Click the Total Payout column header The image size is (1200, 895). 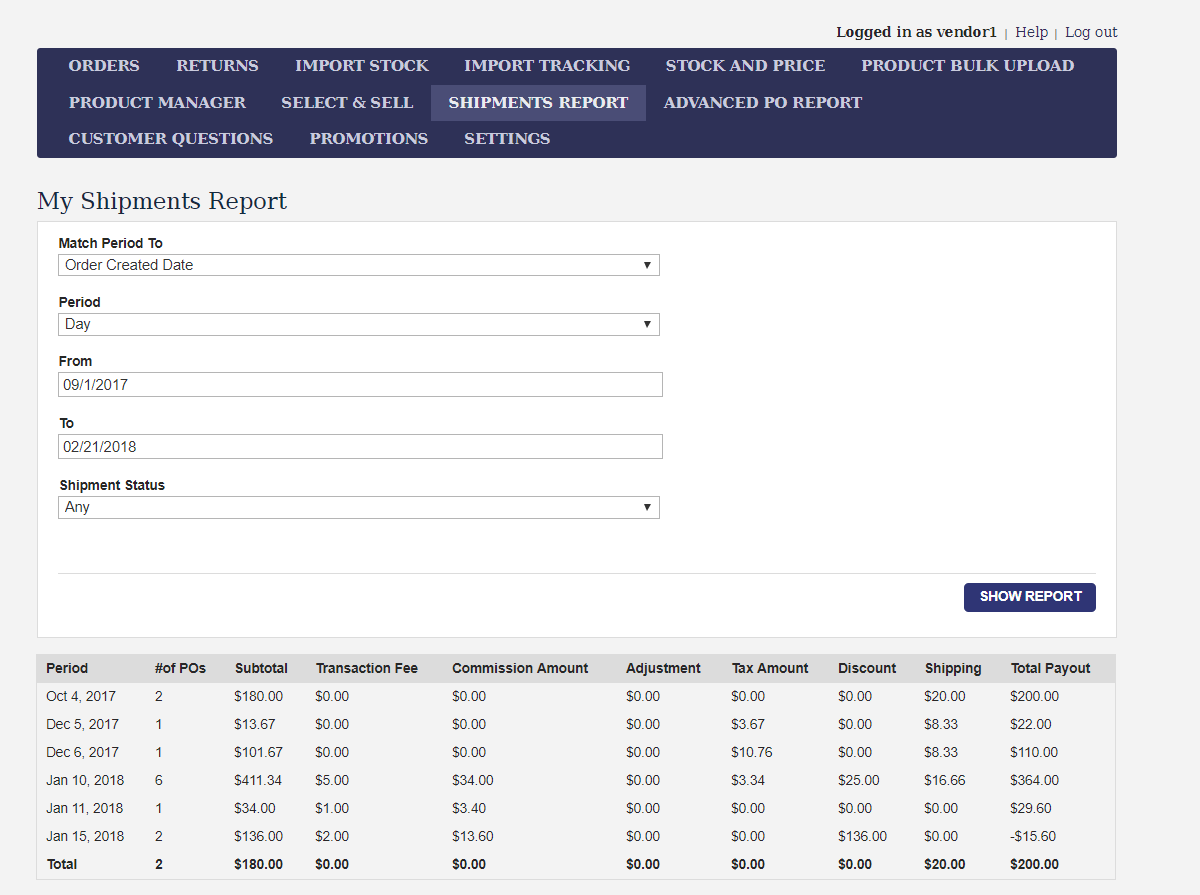coord(1051,668)
